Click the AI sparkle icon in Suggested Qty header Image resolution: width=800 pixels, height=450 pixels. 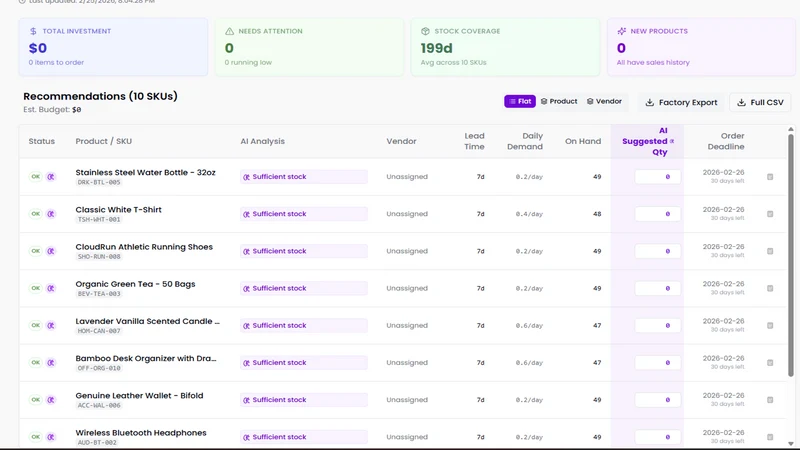click(672, 141)
